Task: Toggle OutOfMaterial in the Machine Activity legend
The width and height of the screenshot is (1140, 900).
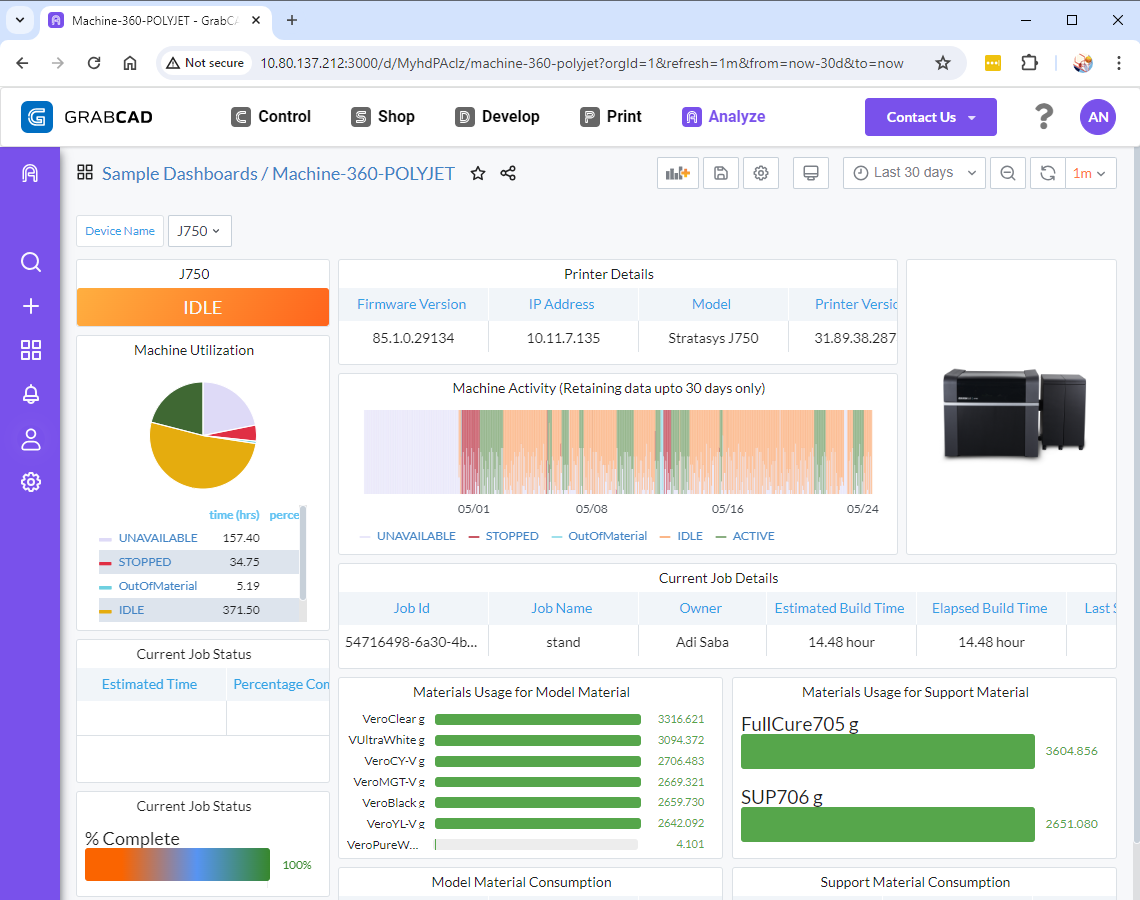Action: [x=607, y=536]
